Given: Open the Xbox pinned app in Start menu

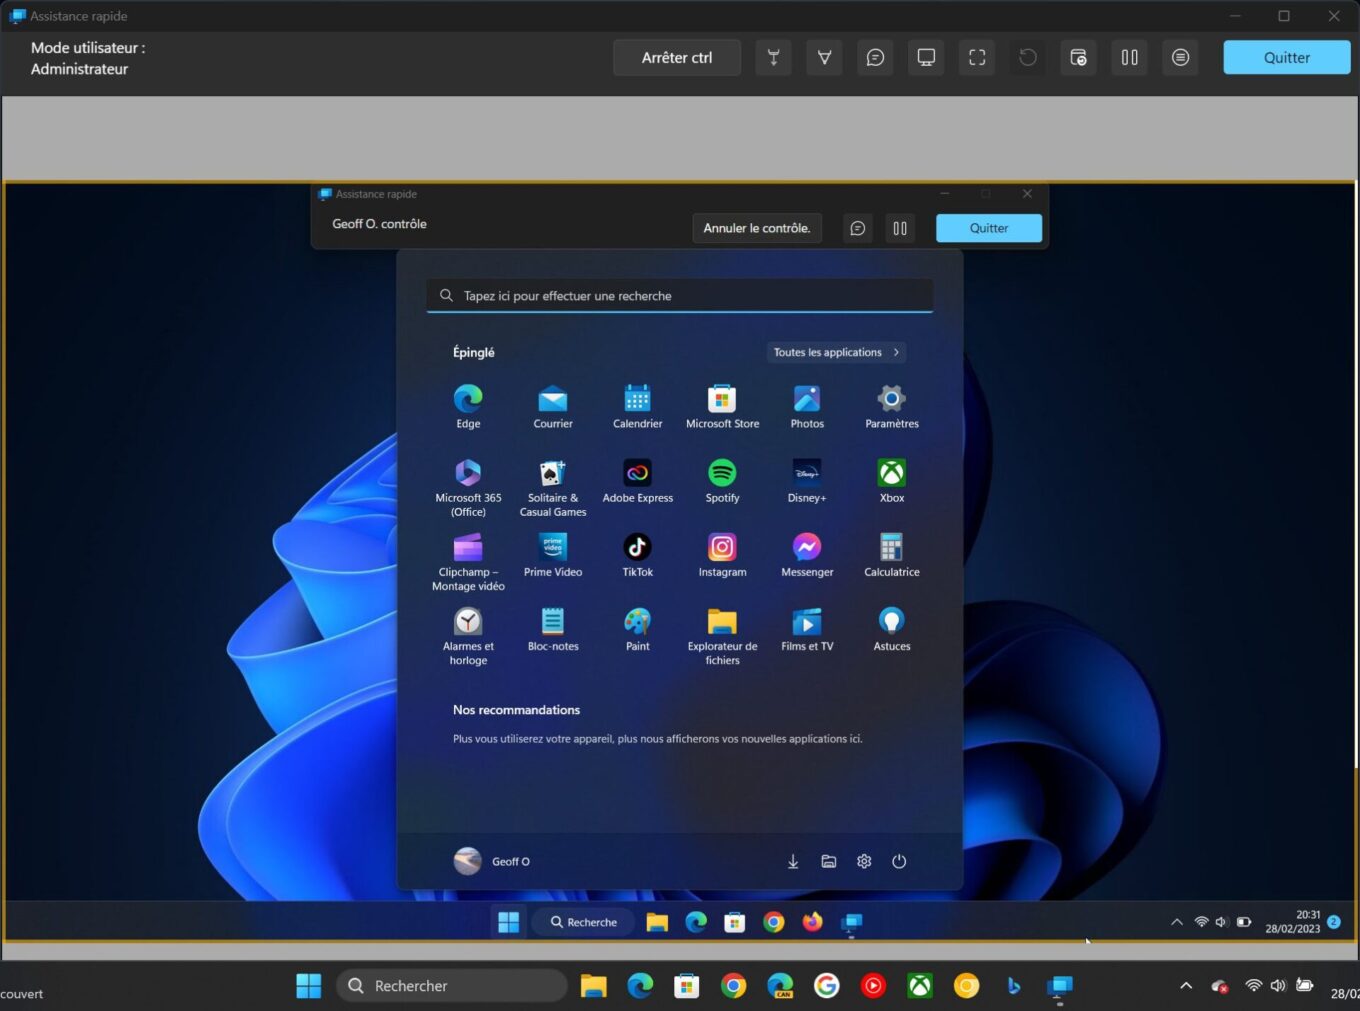Looking at the screenshot, I should tap(892, 481).
